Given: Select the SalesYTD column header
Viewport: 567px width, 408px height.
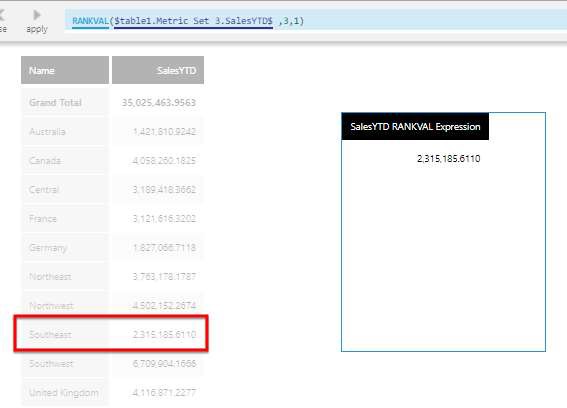Looking at the screenshot, I should pos(158,70).
